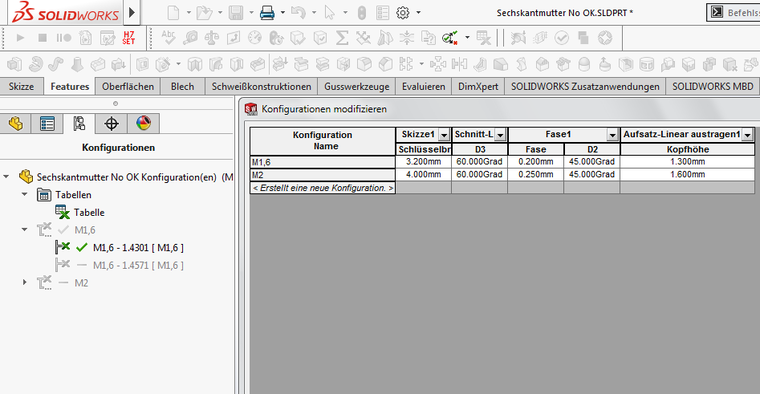Expand the M2 configuration node
This screenshot has height=394, width=760.
click(x=24, y=282)
